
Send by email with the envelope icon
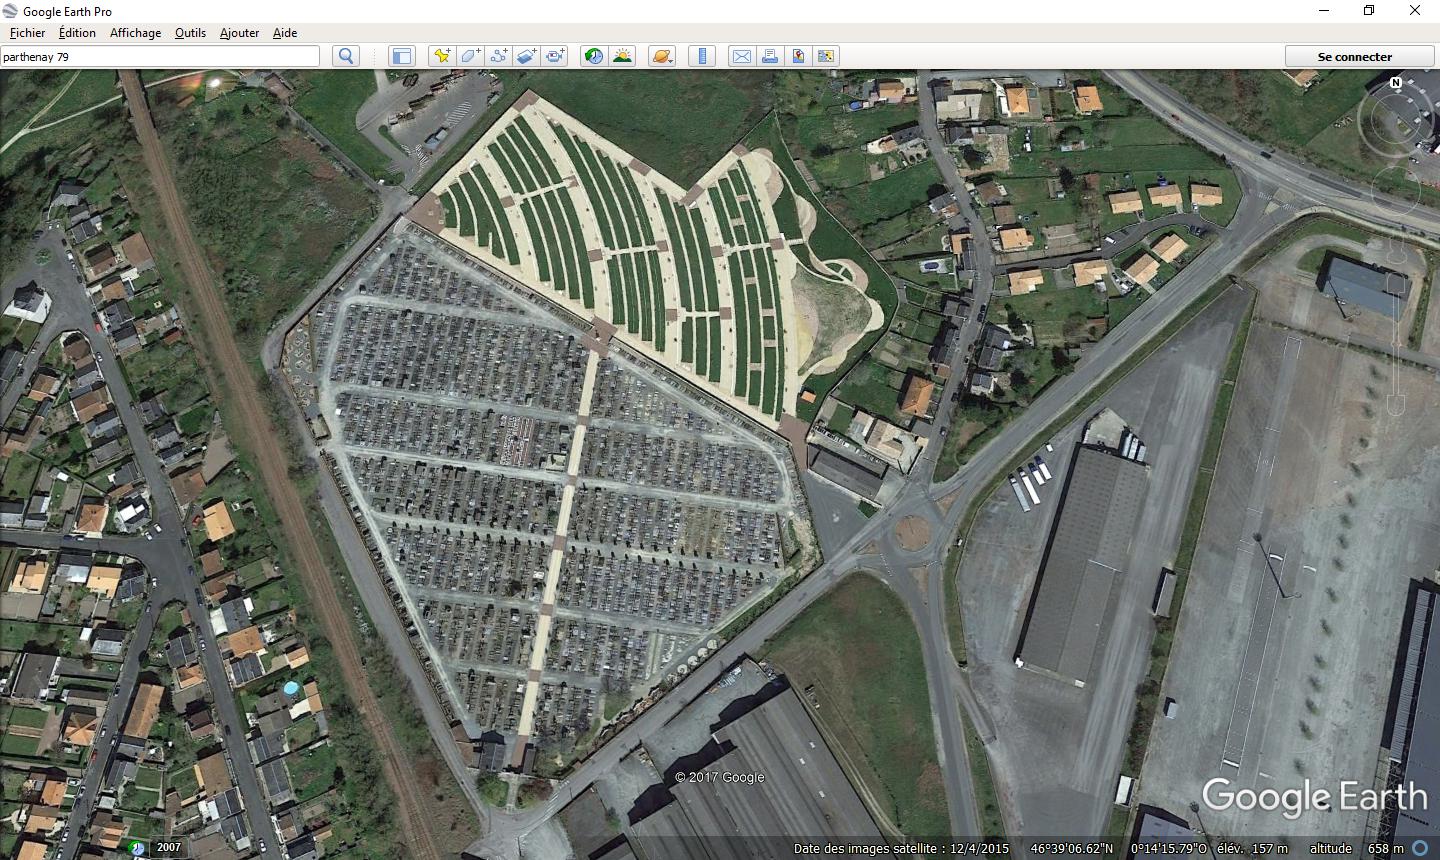click(741, 56)
